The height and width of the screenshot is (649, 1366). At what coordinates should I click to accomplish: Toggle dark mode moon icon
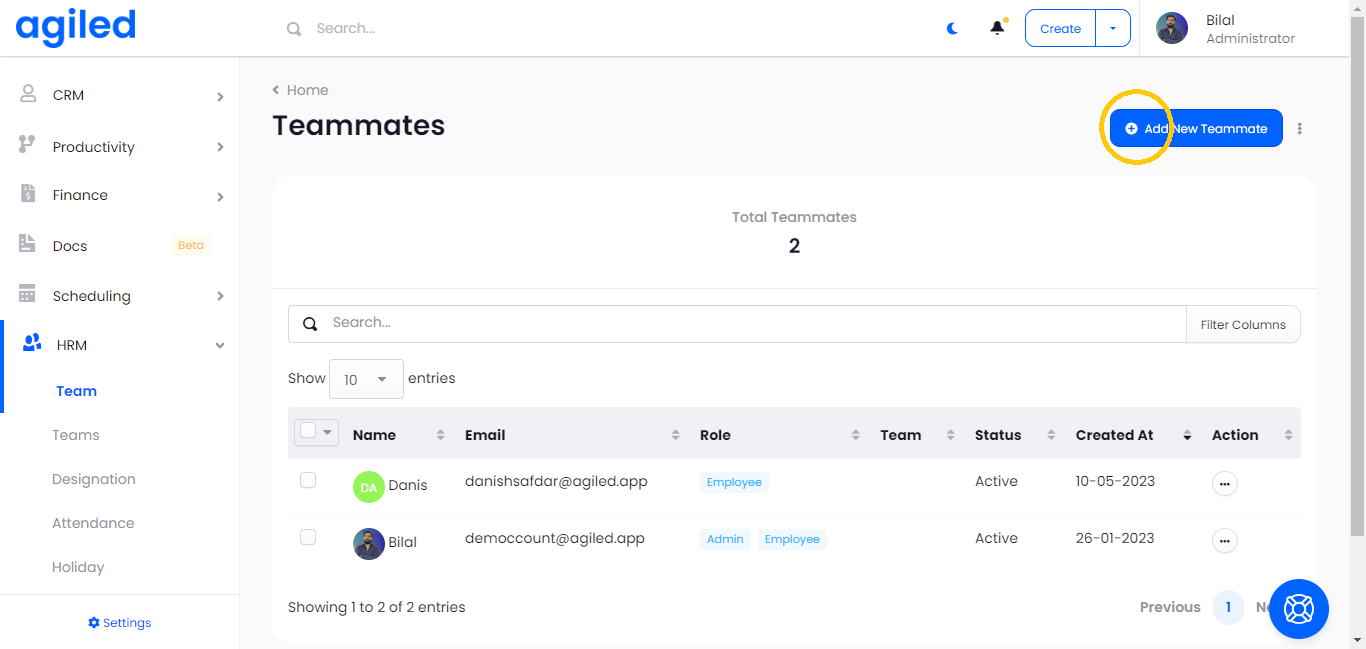click(x=952, y=28)
